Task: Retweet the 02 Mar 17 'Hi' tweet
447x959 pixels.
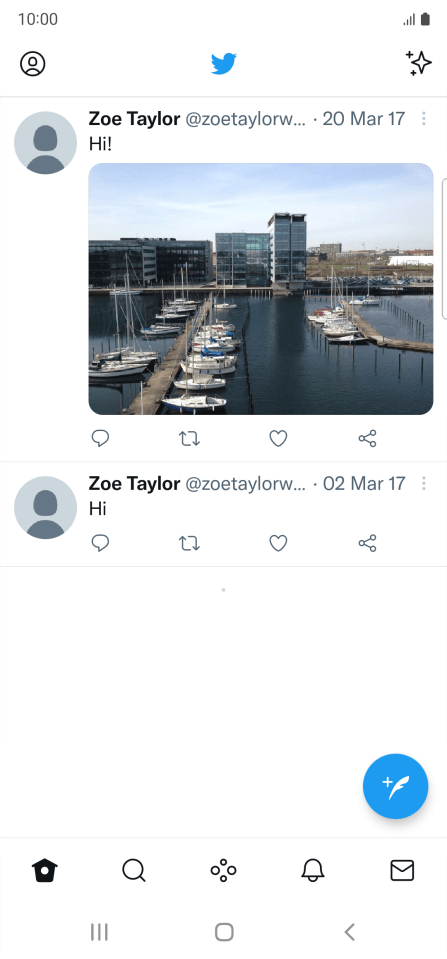Action: 190,543
